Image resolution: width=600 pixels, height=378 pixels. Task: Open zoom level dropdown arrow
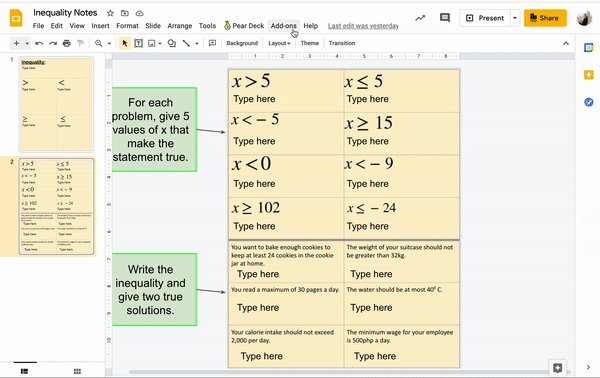click(x=109, y=44)
